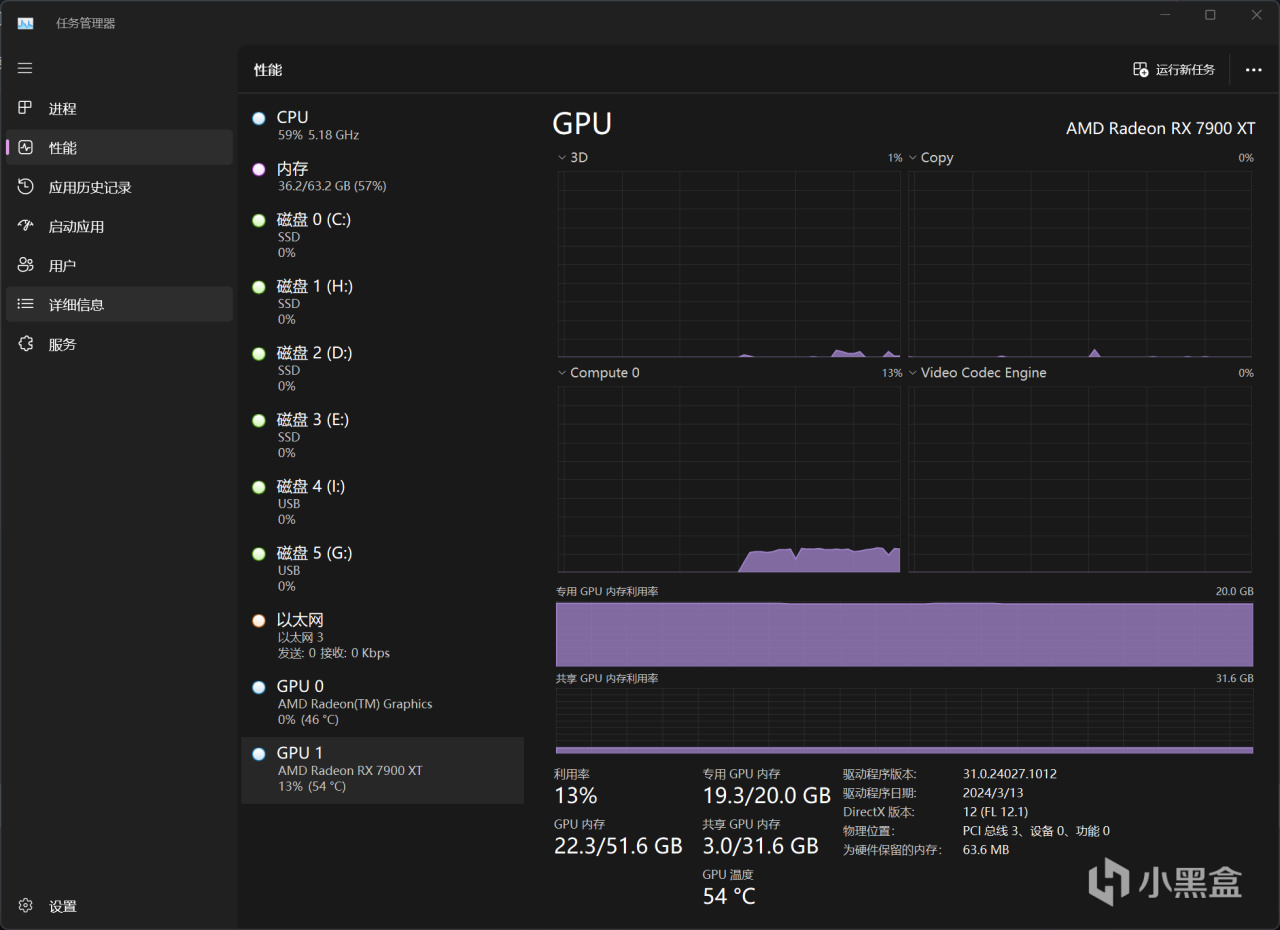The image size is (1280, 930).
Task: Click the 性能 page title
Action: tap(268, 70)
